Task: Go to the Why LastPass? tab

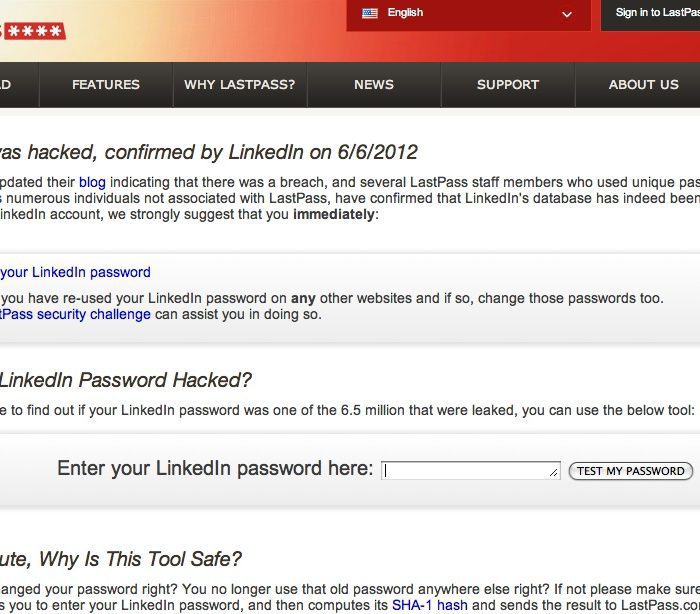Action: pos(239,85)
